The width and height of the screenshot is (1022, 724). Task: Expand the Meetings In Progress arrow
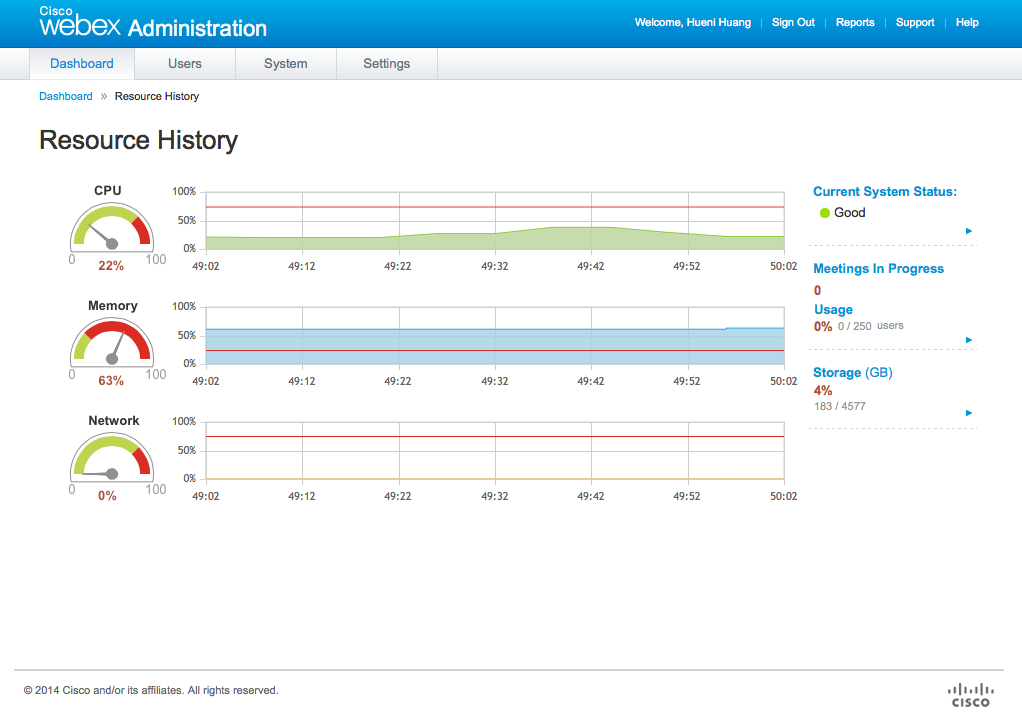point(968,340)
